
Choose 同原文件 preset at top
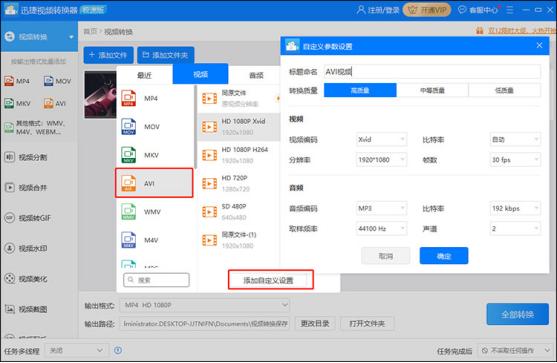point(239,98)
